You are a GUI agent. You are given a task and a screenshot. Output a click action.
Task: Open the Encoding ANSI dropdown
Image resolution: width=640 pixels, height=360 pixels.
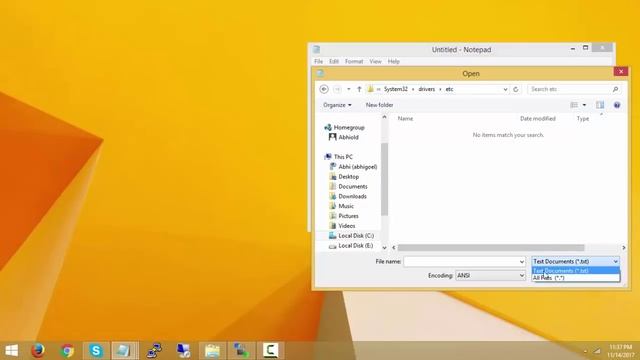[490, 276]
